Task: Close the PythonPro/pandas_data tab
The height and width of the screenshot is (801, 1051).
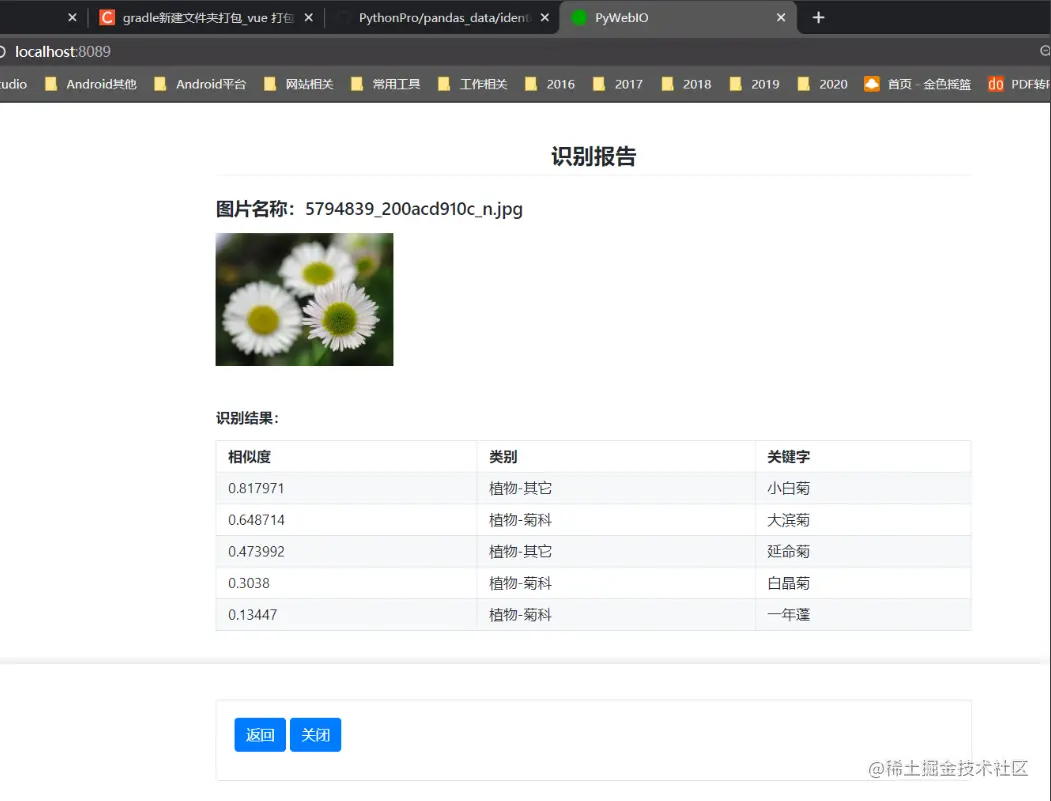Action: coord(545,17)
